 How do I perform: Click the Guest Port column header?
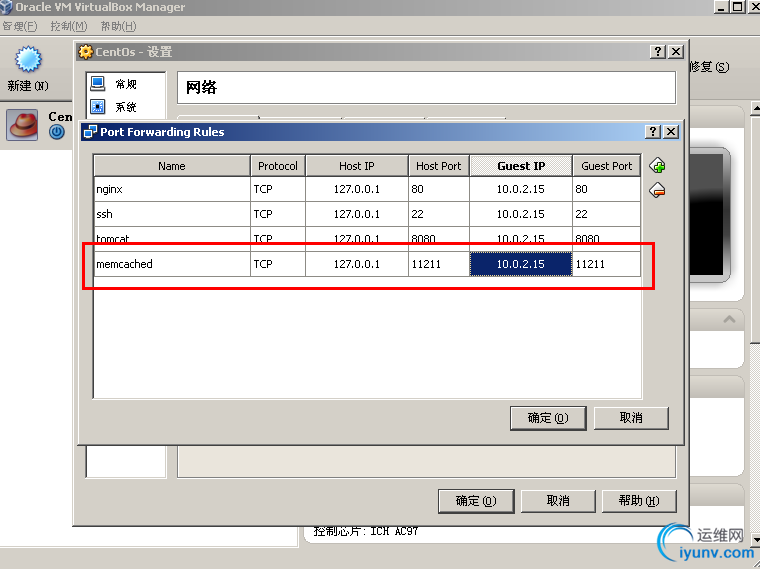(607, 166)
